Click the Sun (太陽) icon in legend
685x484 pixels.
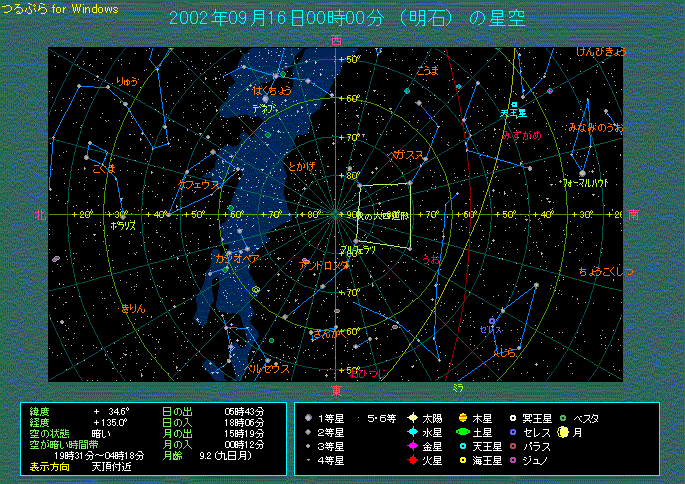click(412, 418)
